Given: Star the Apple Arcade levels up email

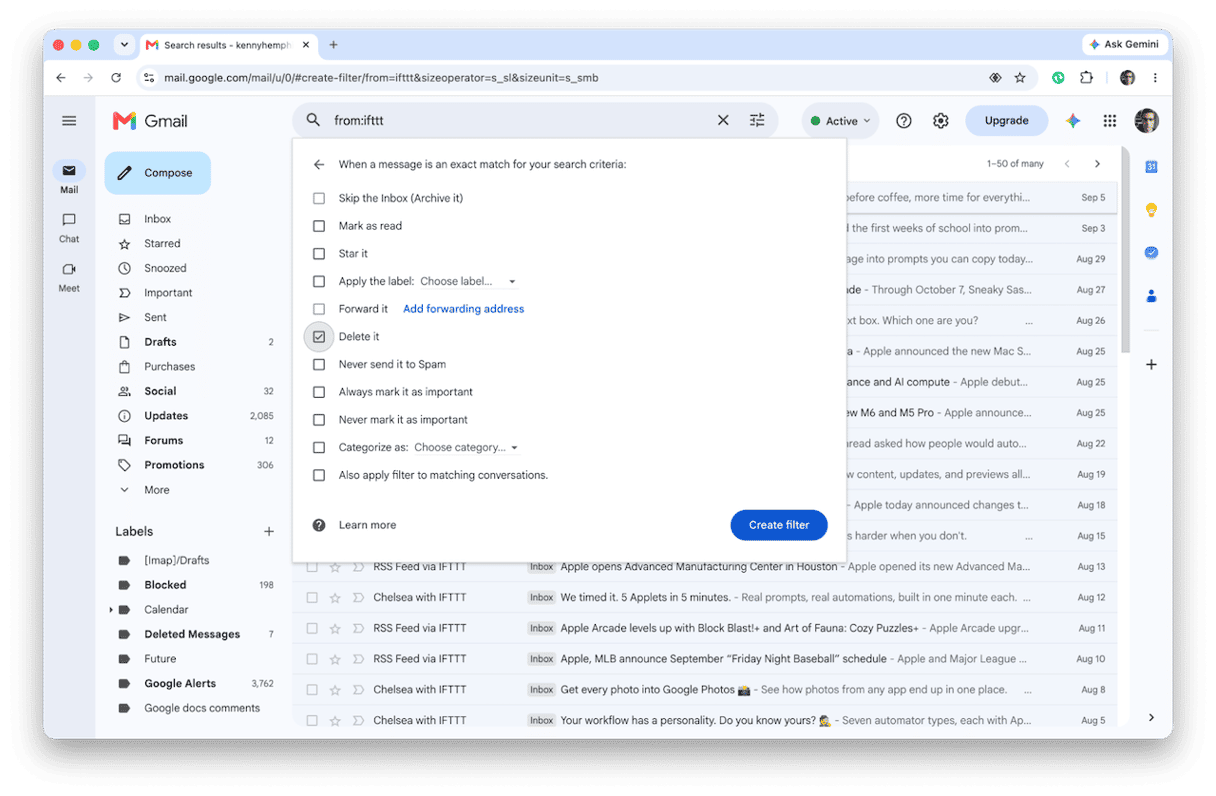Looking at the screenshot, I should 335,628.
